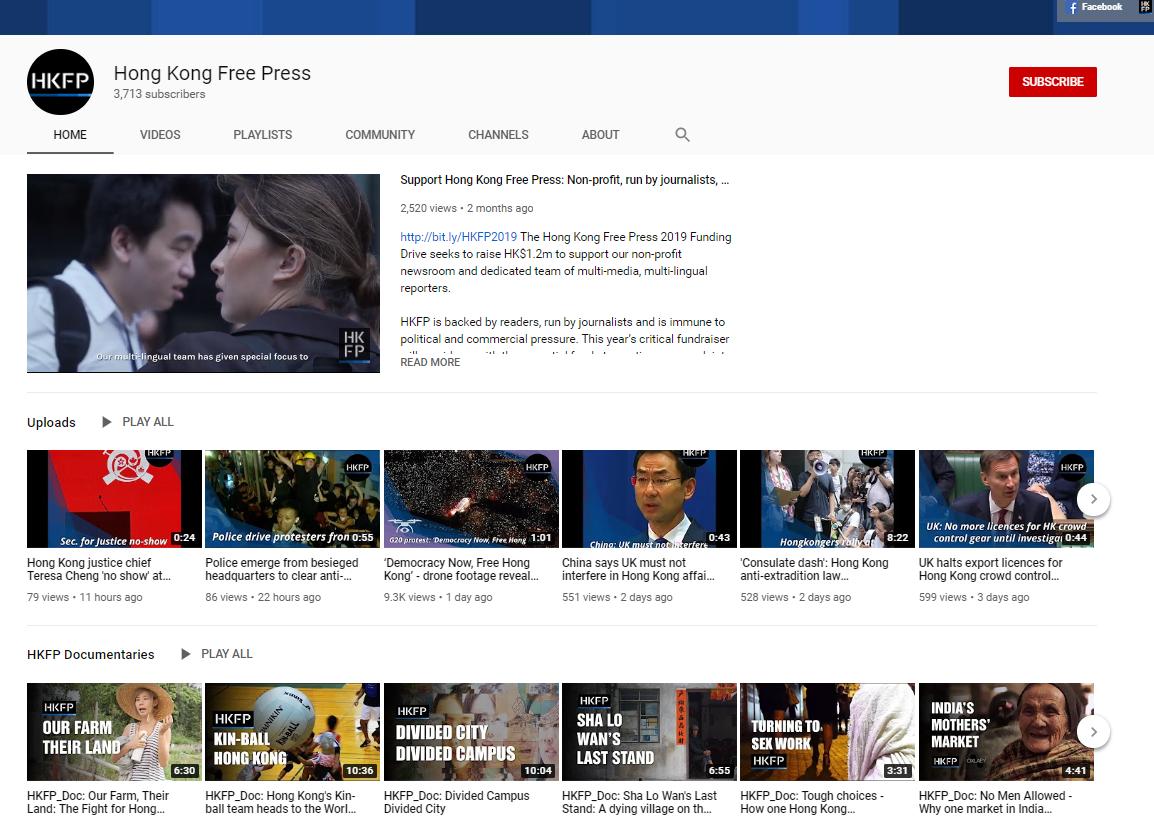Screen dimensions: 1154x821
Task: Open the Uploads section heading
Action: tap(52, 422)
